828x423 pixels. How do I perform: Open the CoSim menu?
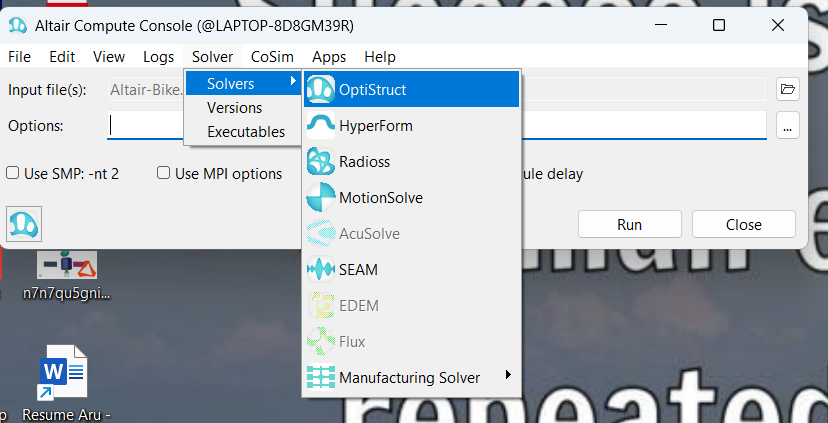coord(272,57)
